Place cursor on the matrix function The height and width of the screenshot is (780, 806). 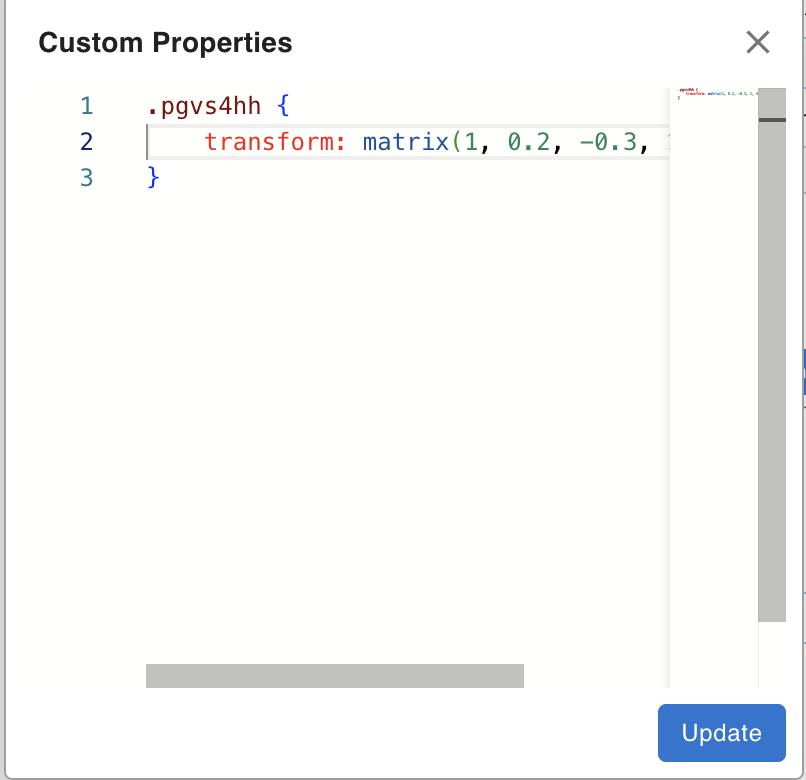click(x=405, y=142)
